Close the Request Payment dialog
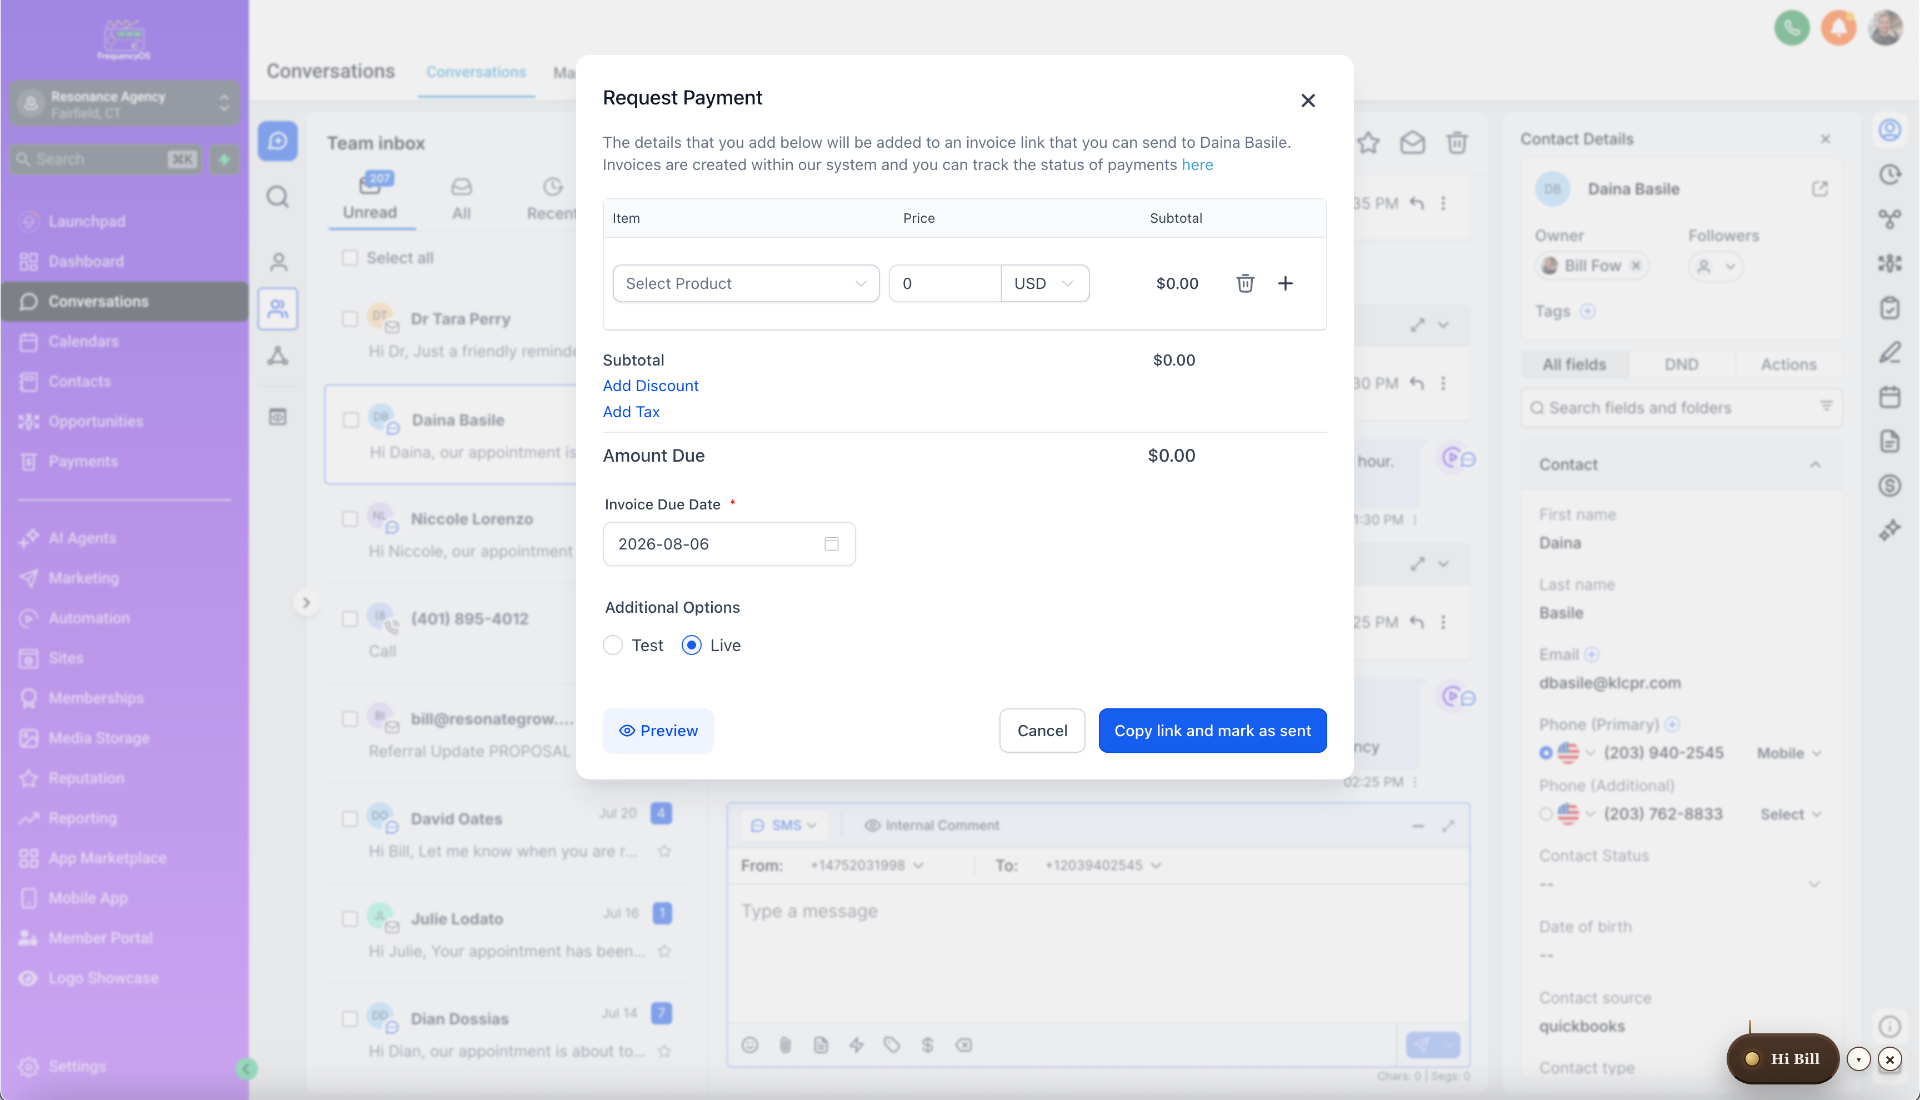The image size is (1920, 1100). coord(1308,100)
